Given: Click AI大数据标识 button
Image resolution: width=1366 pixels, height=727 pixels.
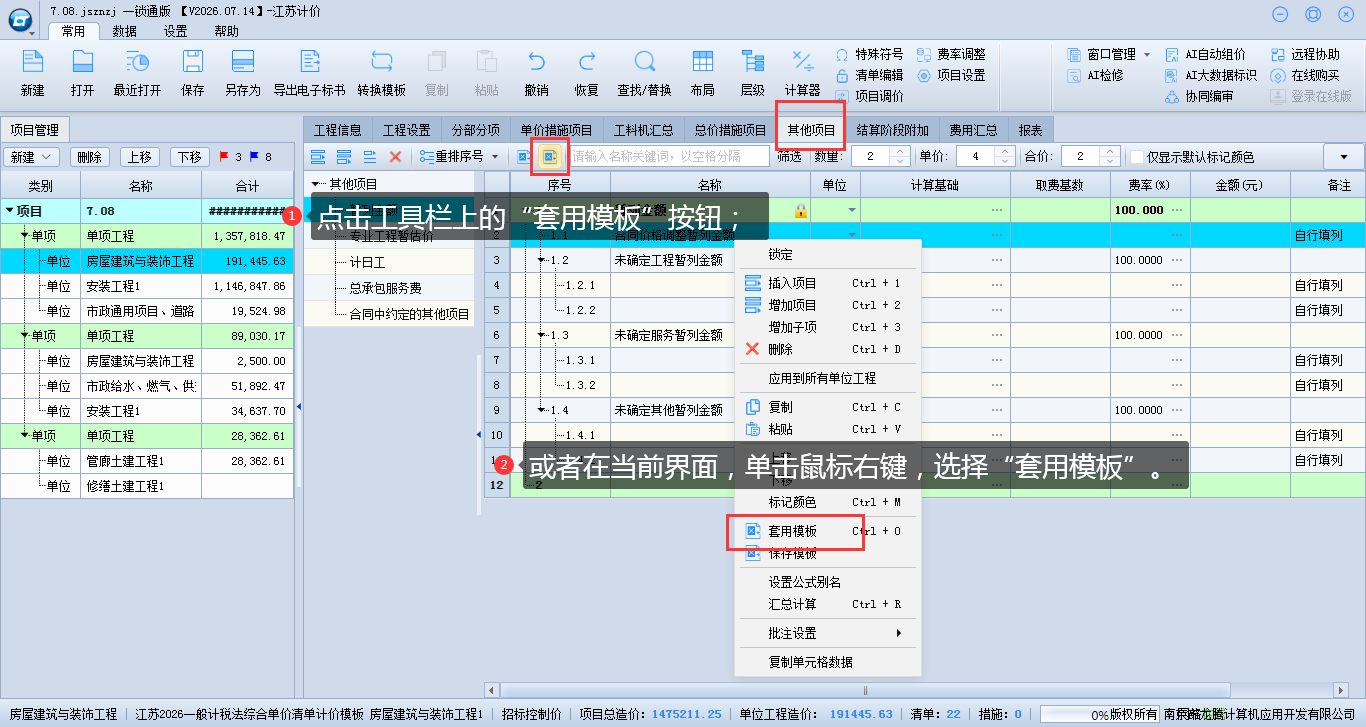Looking at the screenshot, I should click(1212, 75).
